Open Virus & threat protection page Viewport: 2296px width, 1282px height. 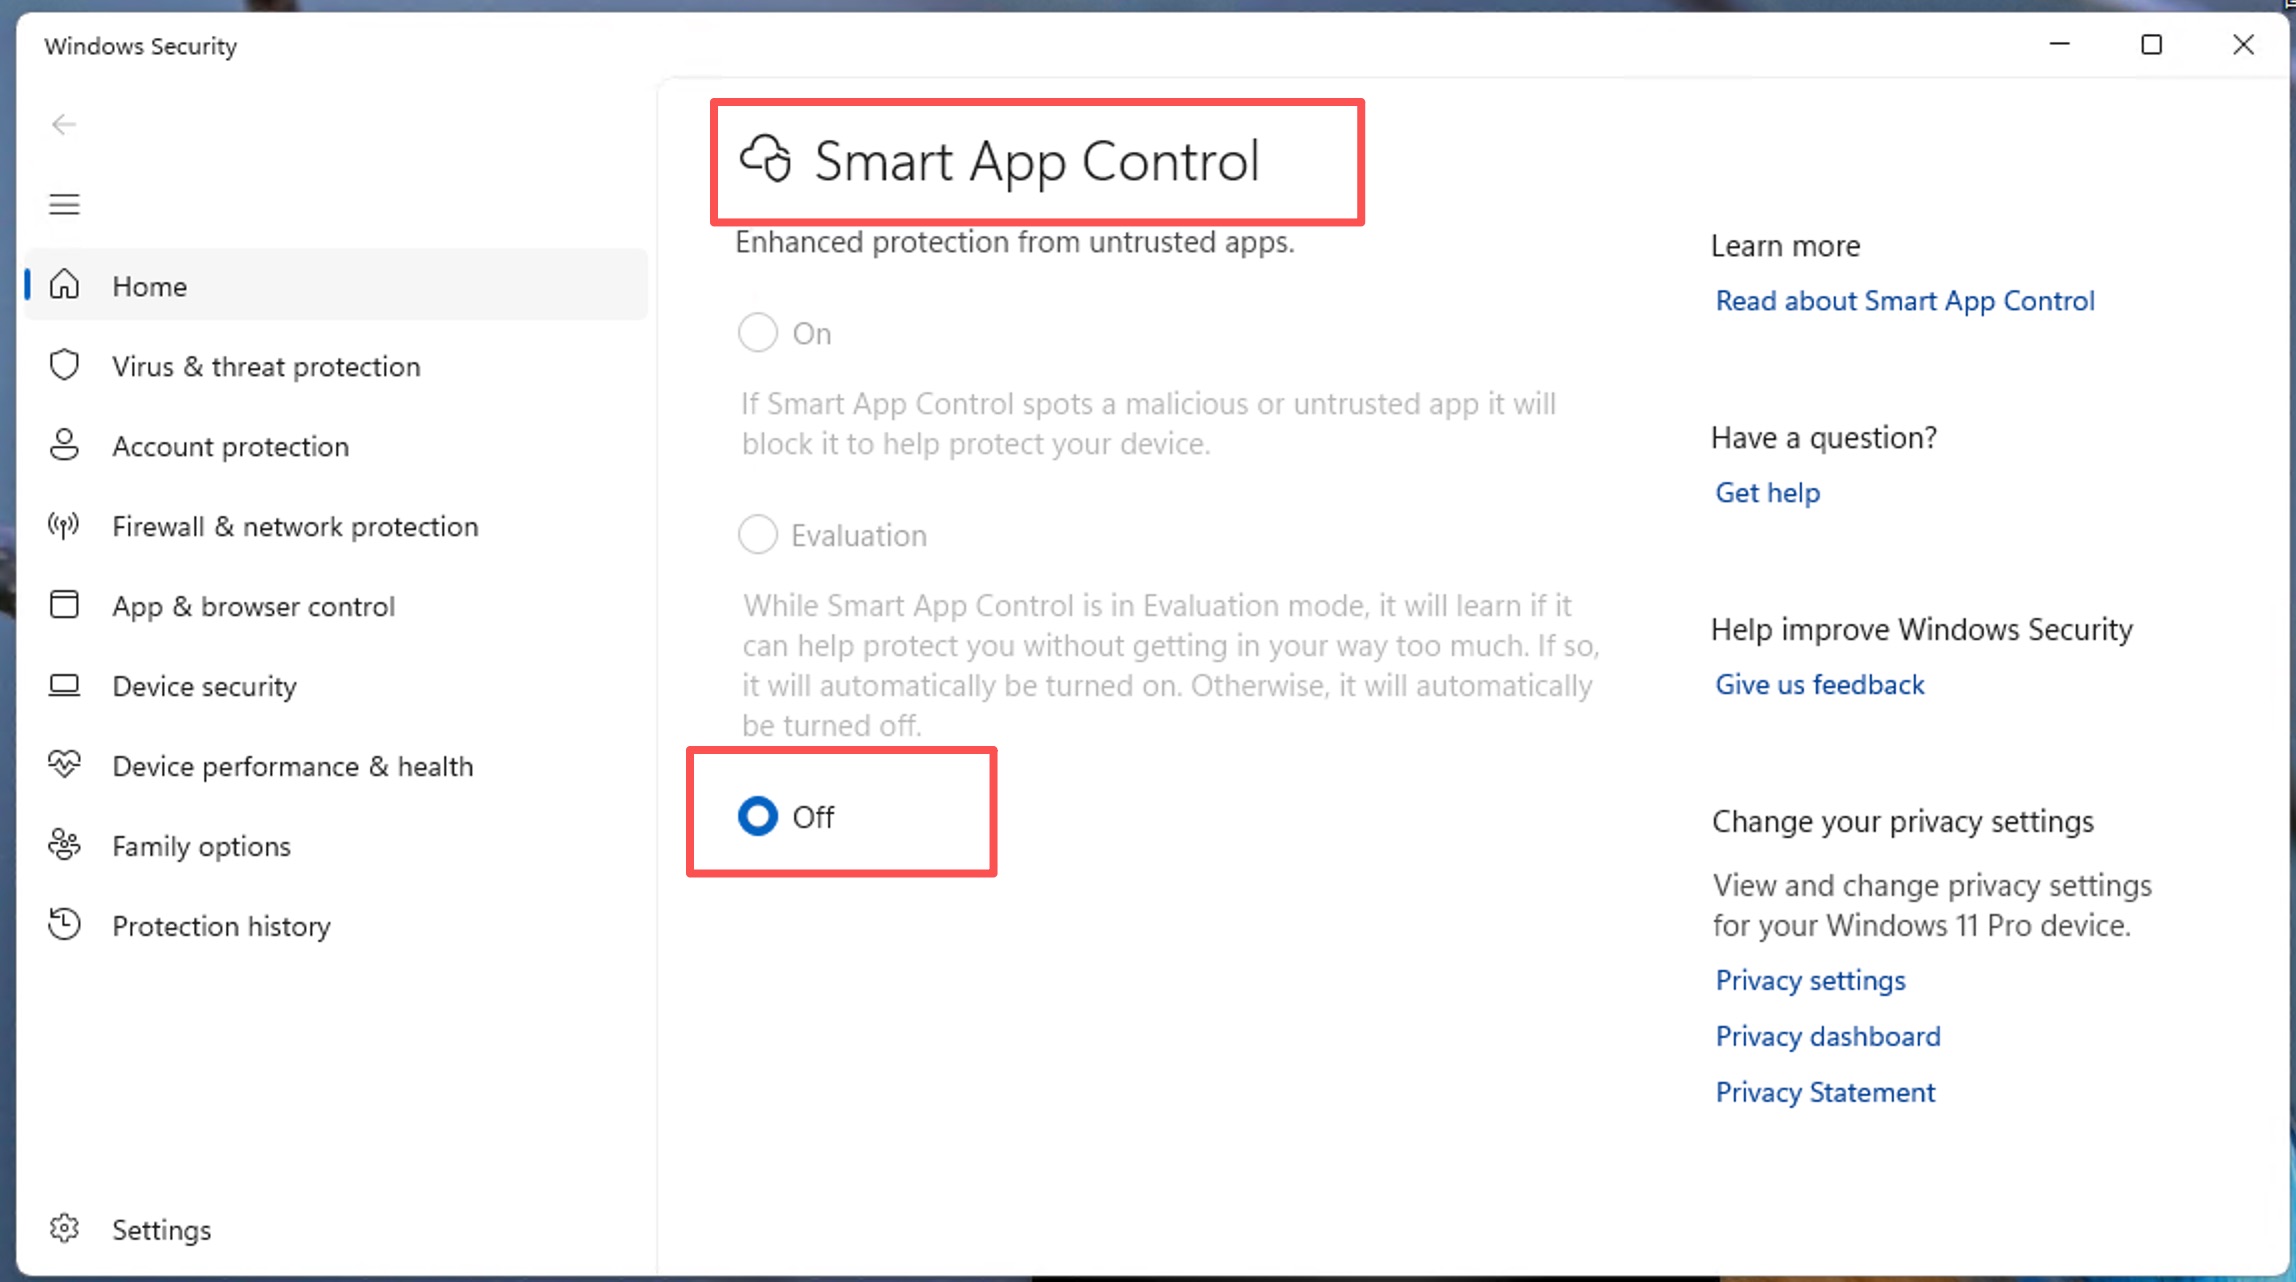click(336, 366)
